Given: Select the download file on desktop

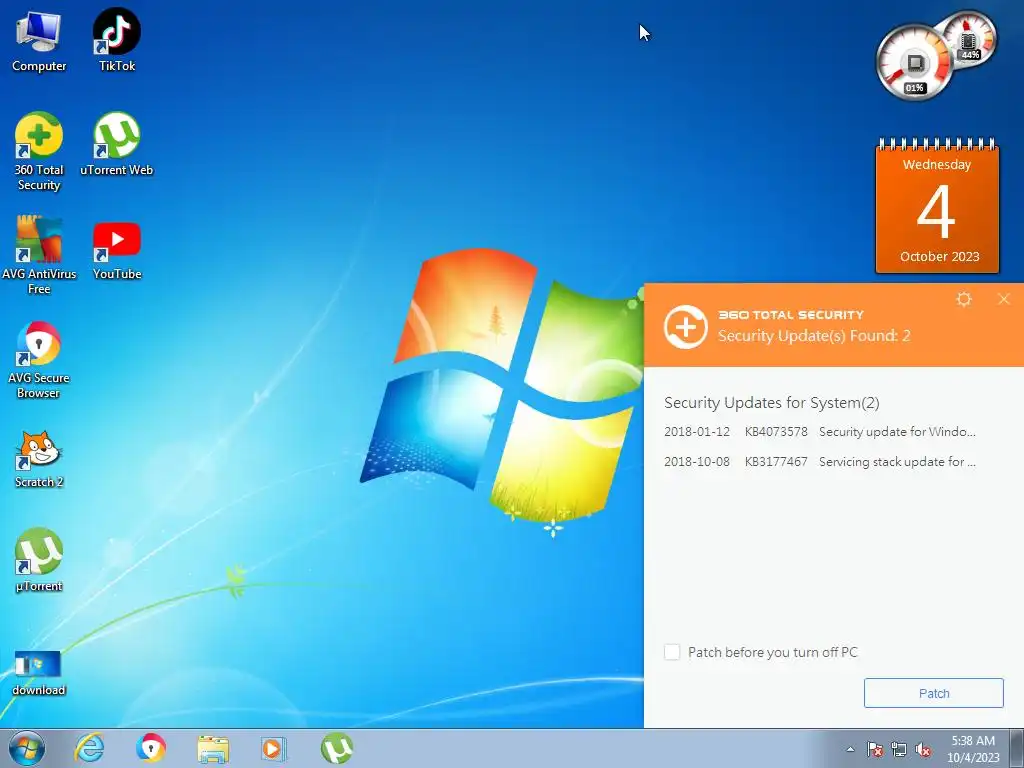Looking at the screenshot, I should coord(39,673).
